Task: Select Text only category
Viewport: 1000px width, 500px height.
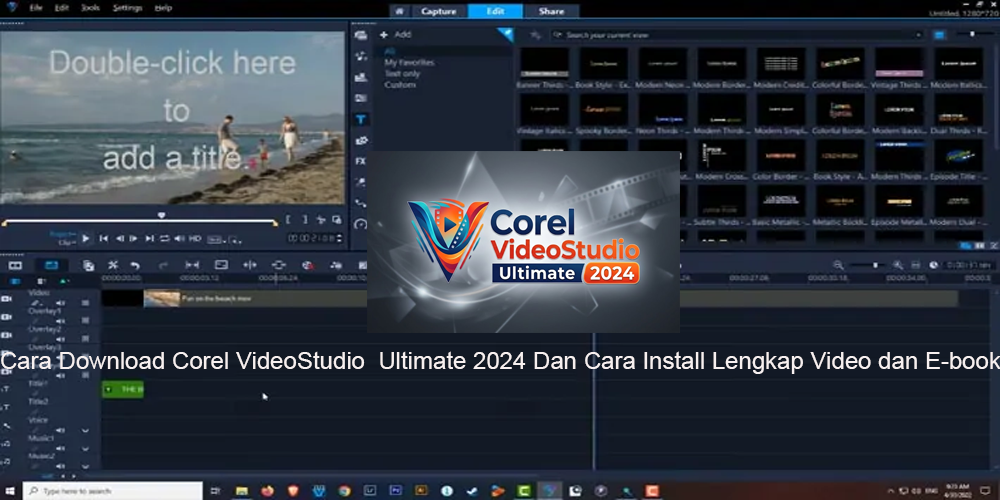Action: click(x=402, y=73)
